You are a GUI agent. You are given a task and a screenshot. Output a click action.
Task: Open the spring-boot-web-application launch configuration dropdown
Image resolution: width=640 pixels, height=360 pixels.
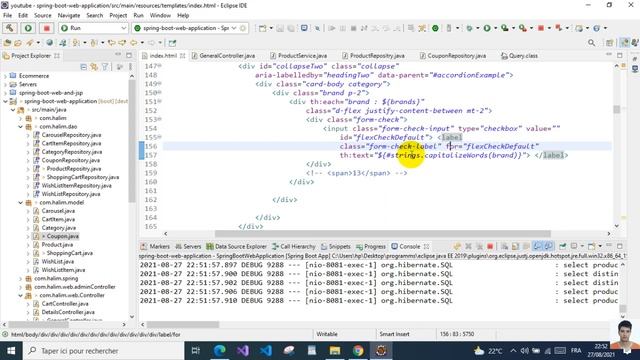(x=234, y=28)
